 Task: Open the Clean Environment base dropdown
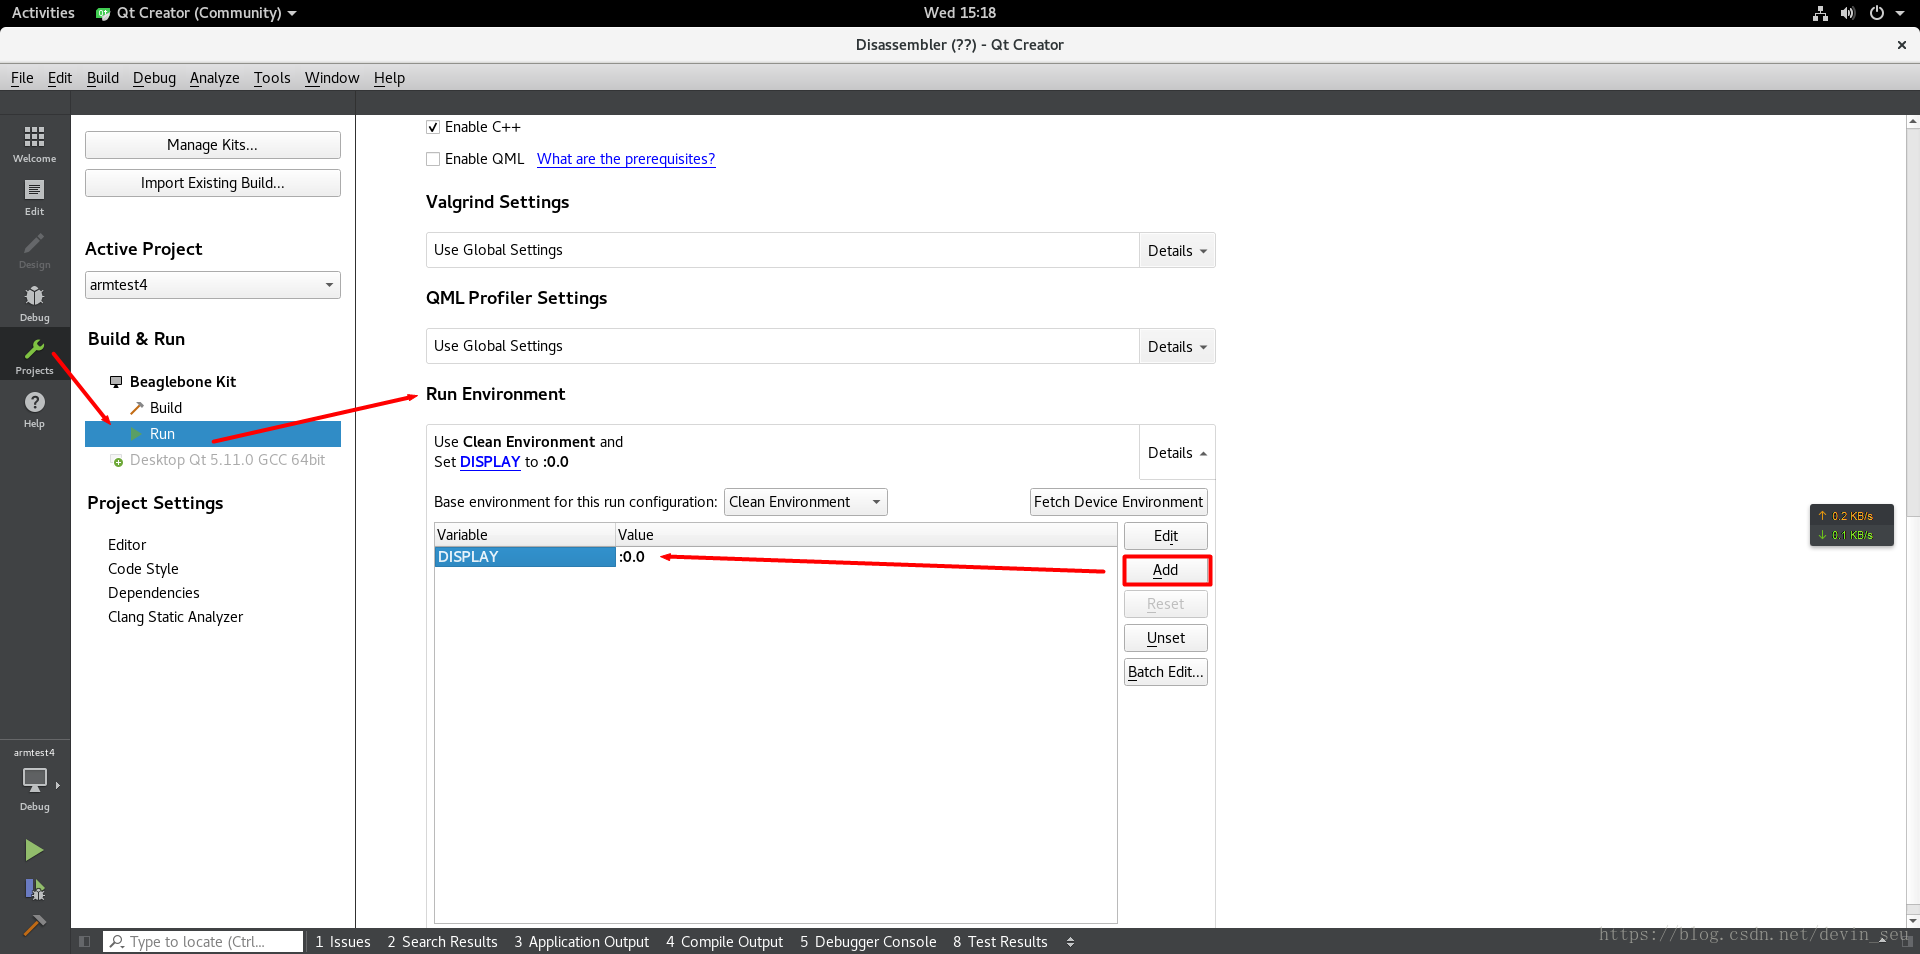tap(805, 502)
